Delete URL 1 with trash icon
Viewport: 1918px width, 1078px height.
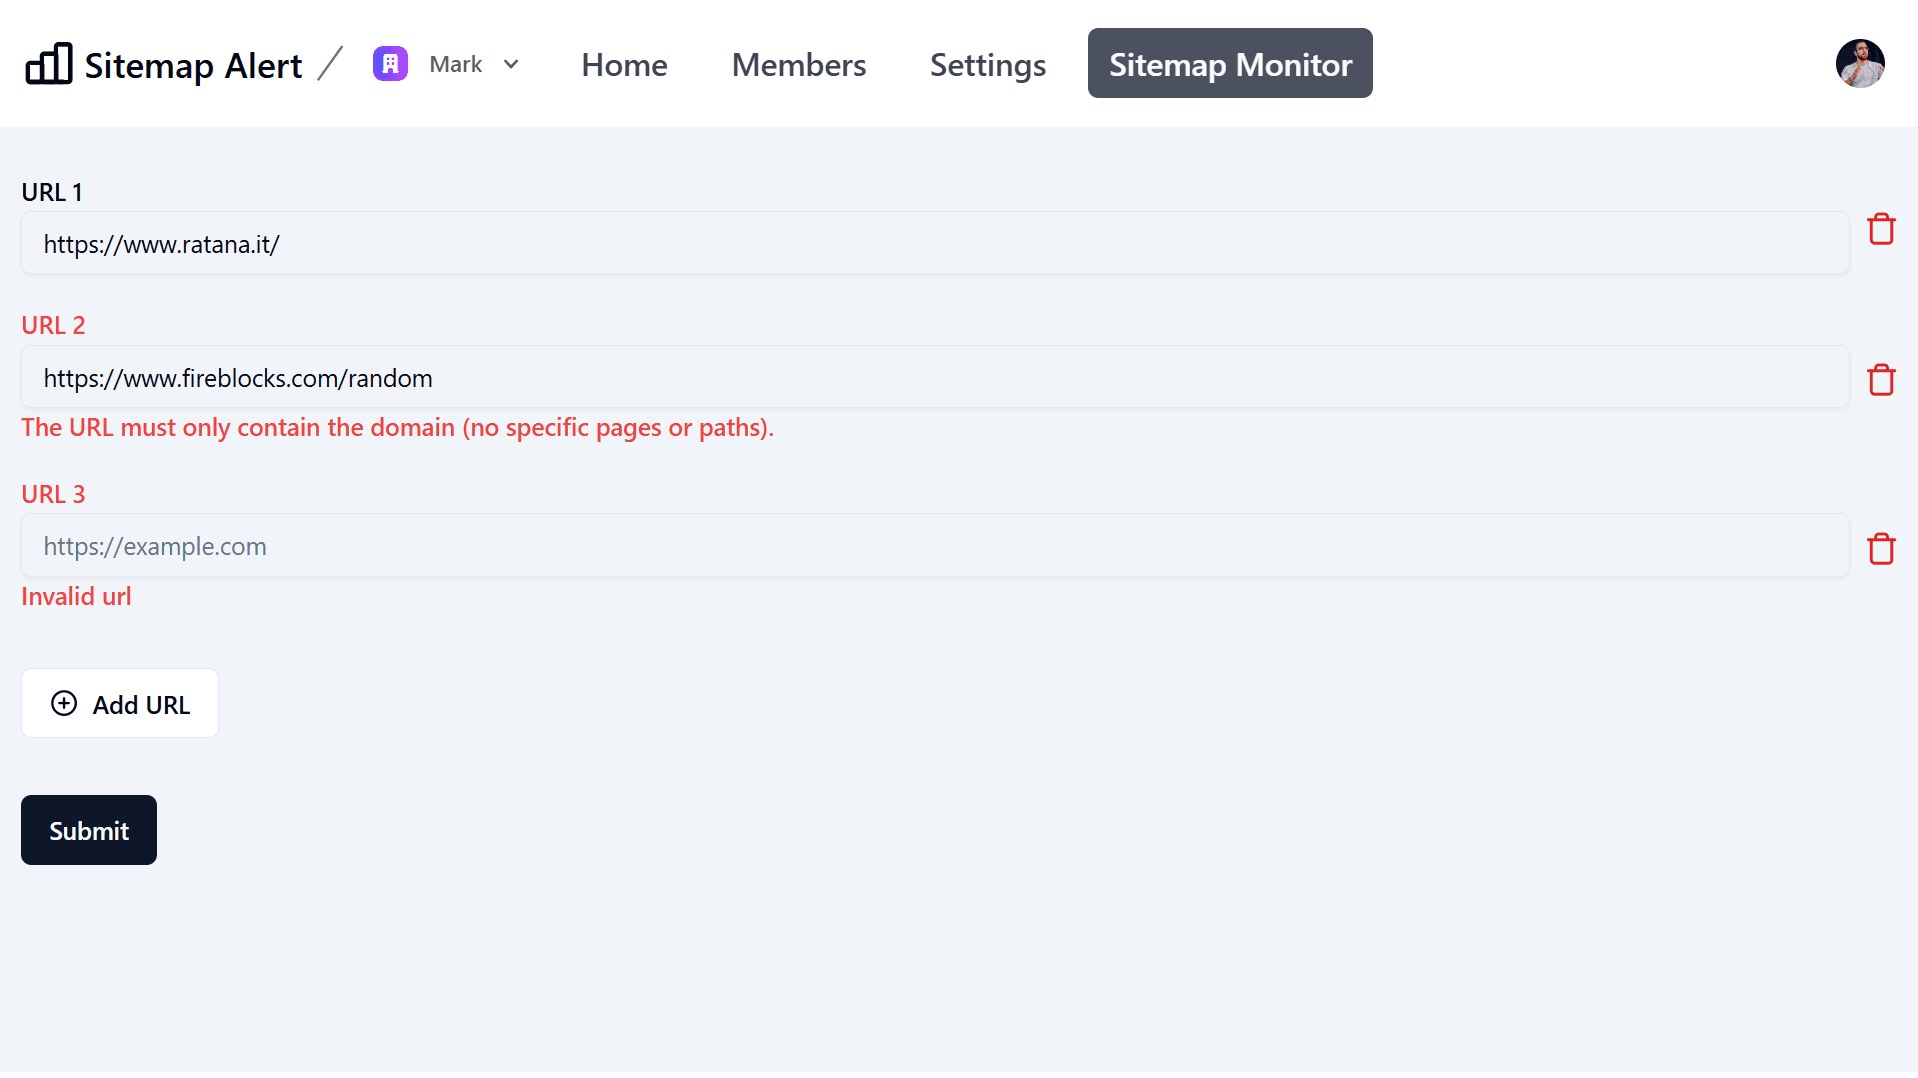point(1881,230)
